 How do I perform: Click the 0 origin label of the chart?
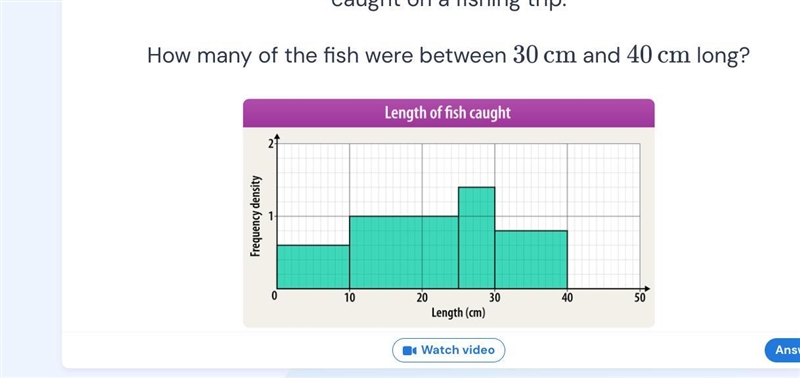274,296
